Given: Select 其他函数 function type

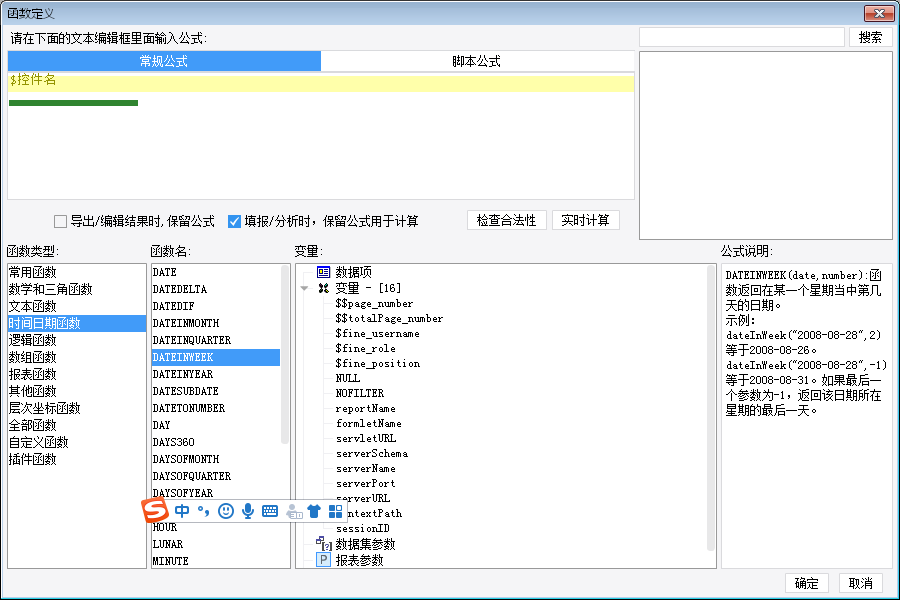Looking at the screenshot, I should tap(76, 391).
